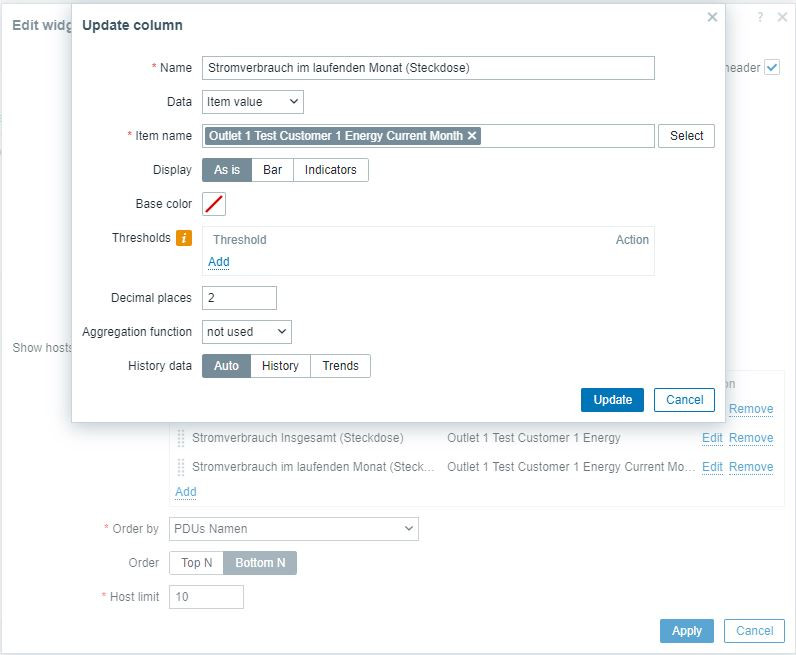This screenshot has height=655, width=796.
Task: Expand the Aggregation function dropdown
Action: [x=246, y=332]
